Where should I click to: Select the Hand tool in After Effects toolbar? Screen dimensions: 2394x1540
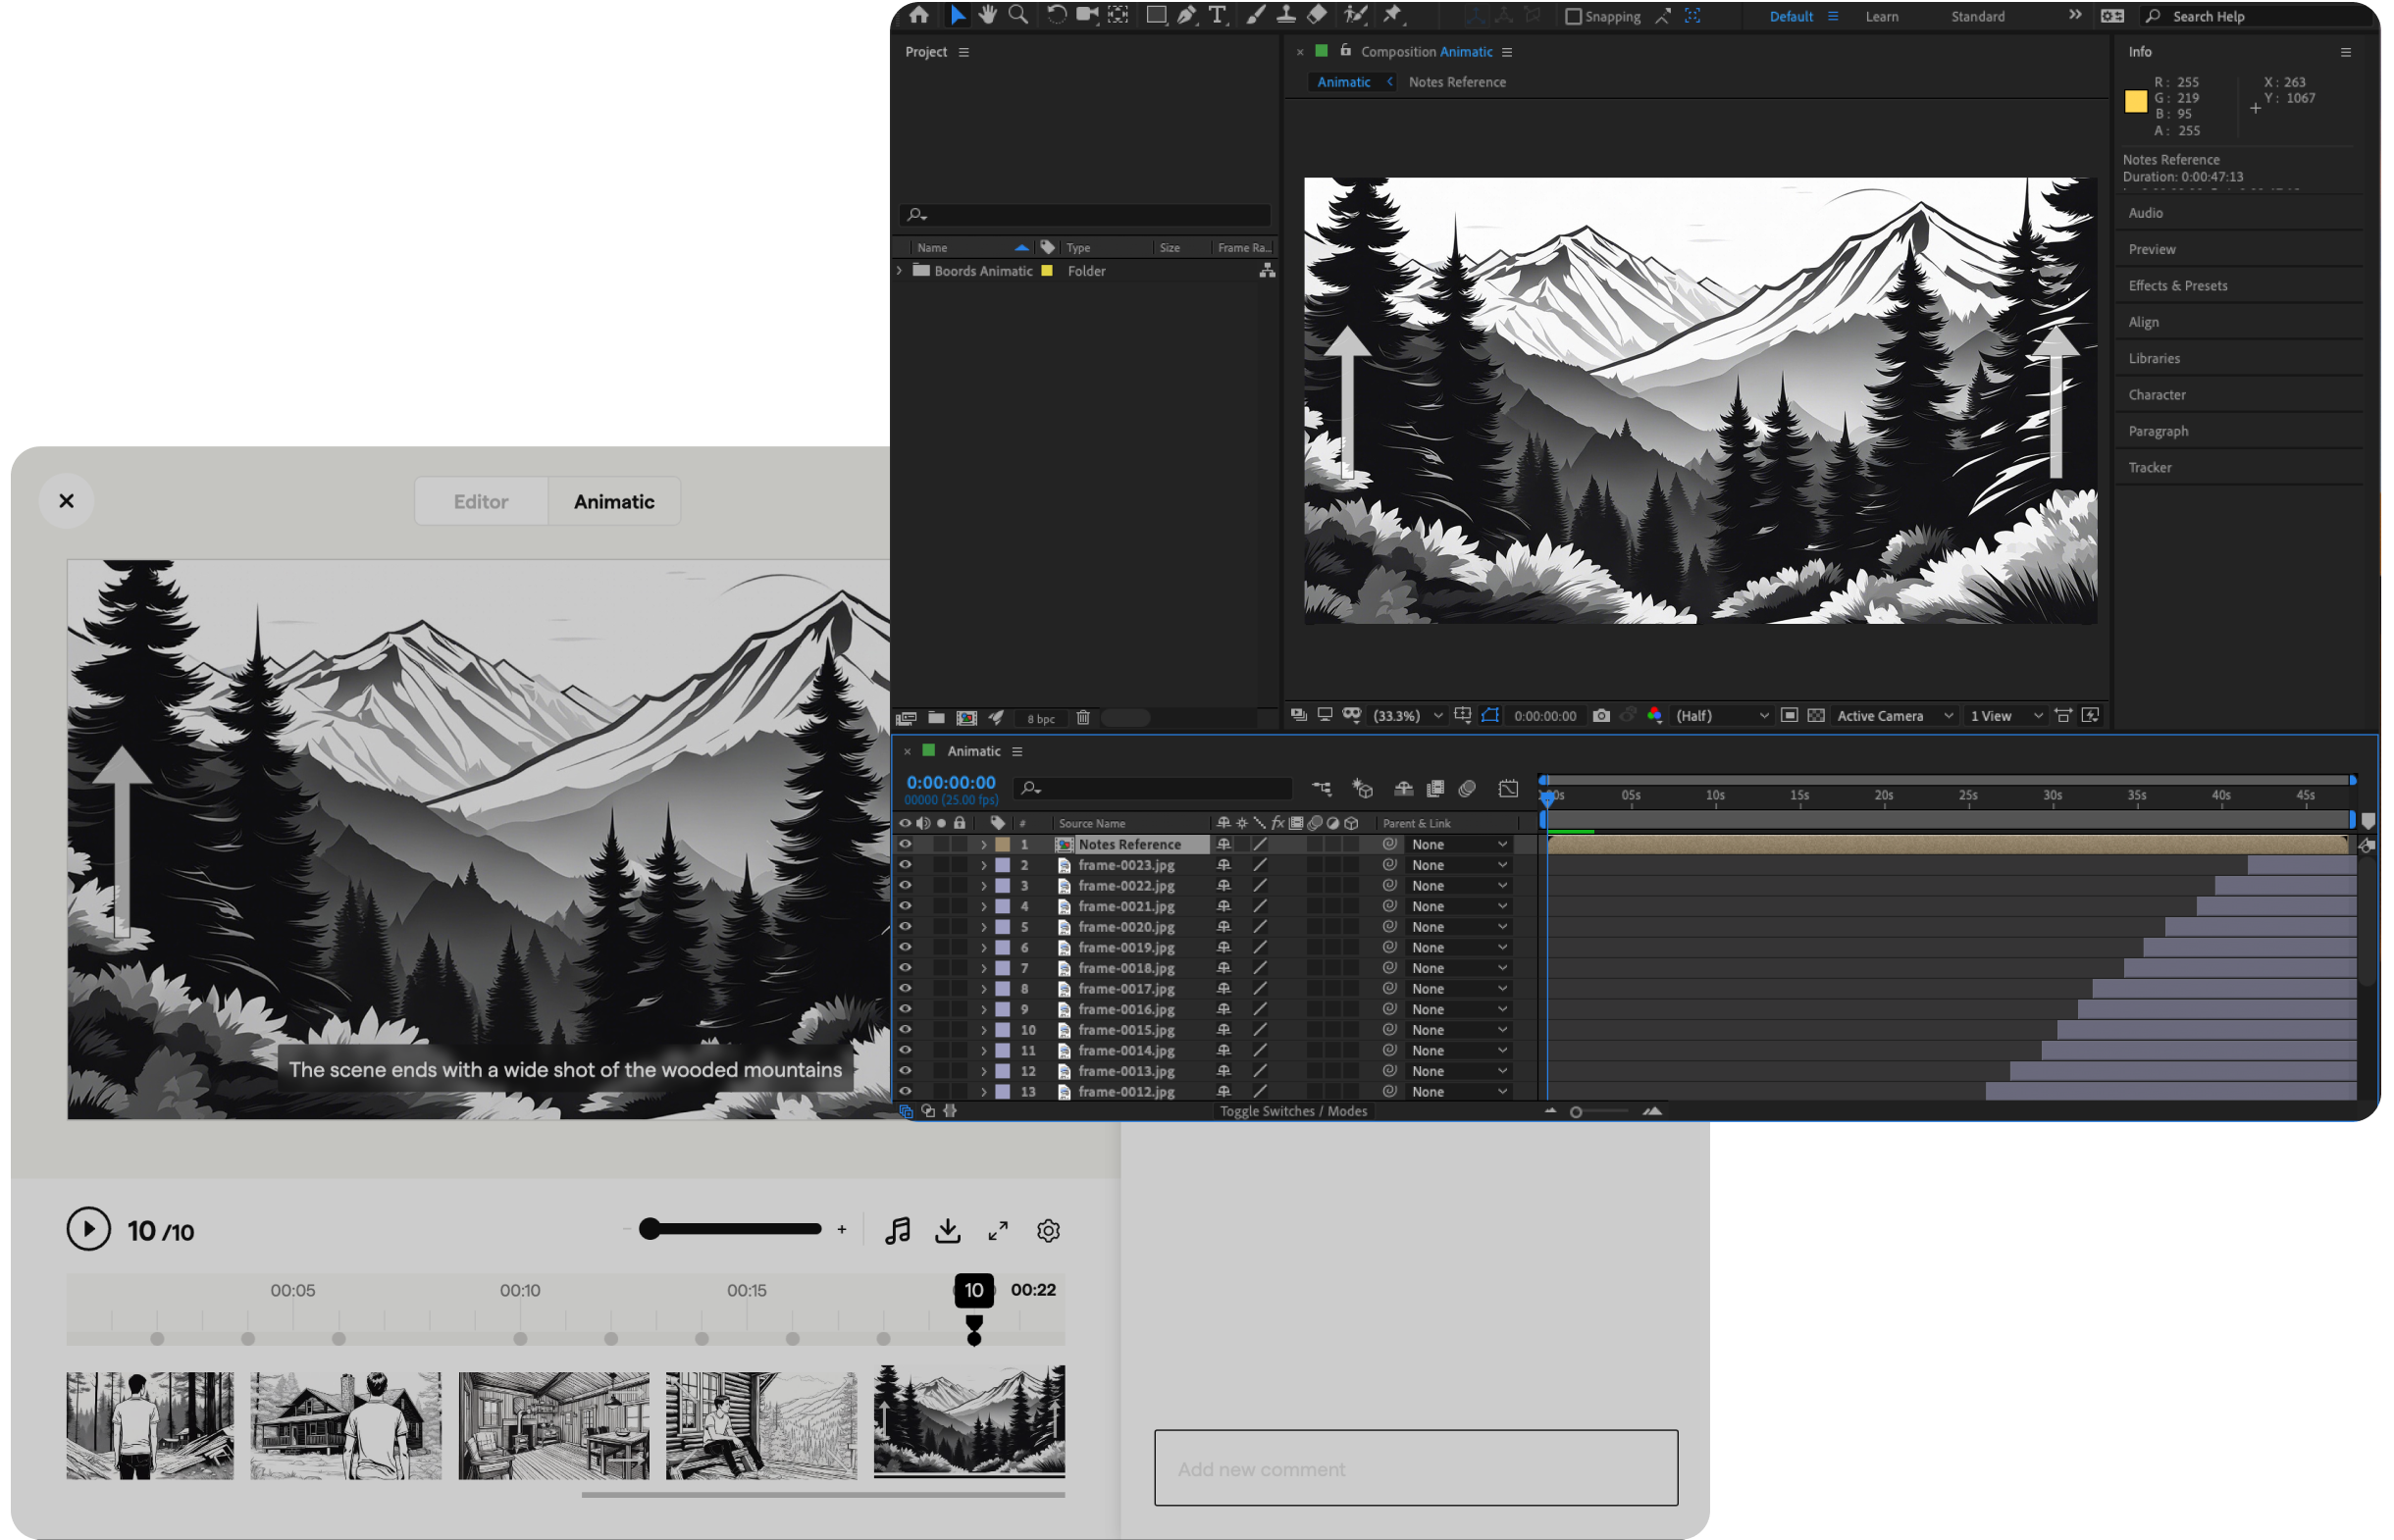[988, 15]
